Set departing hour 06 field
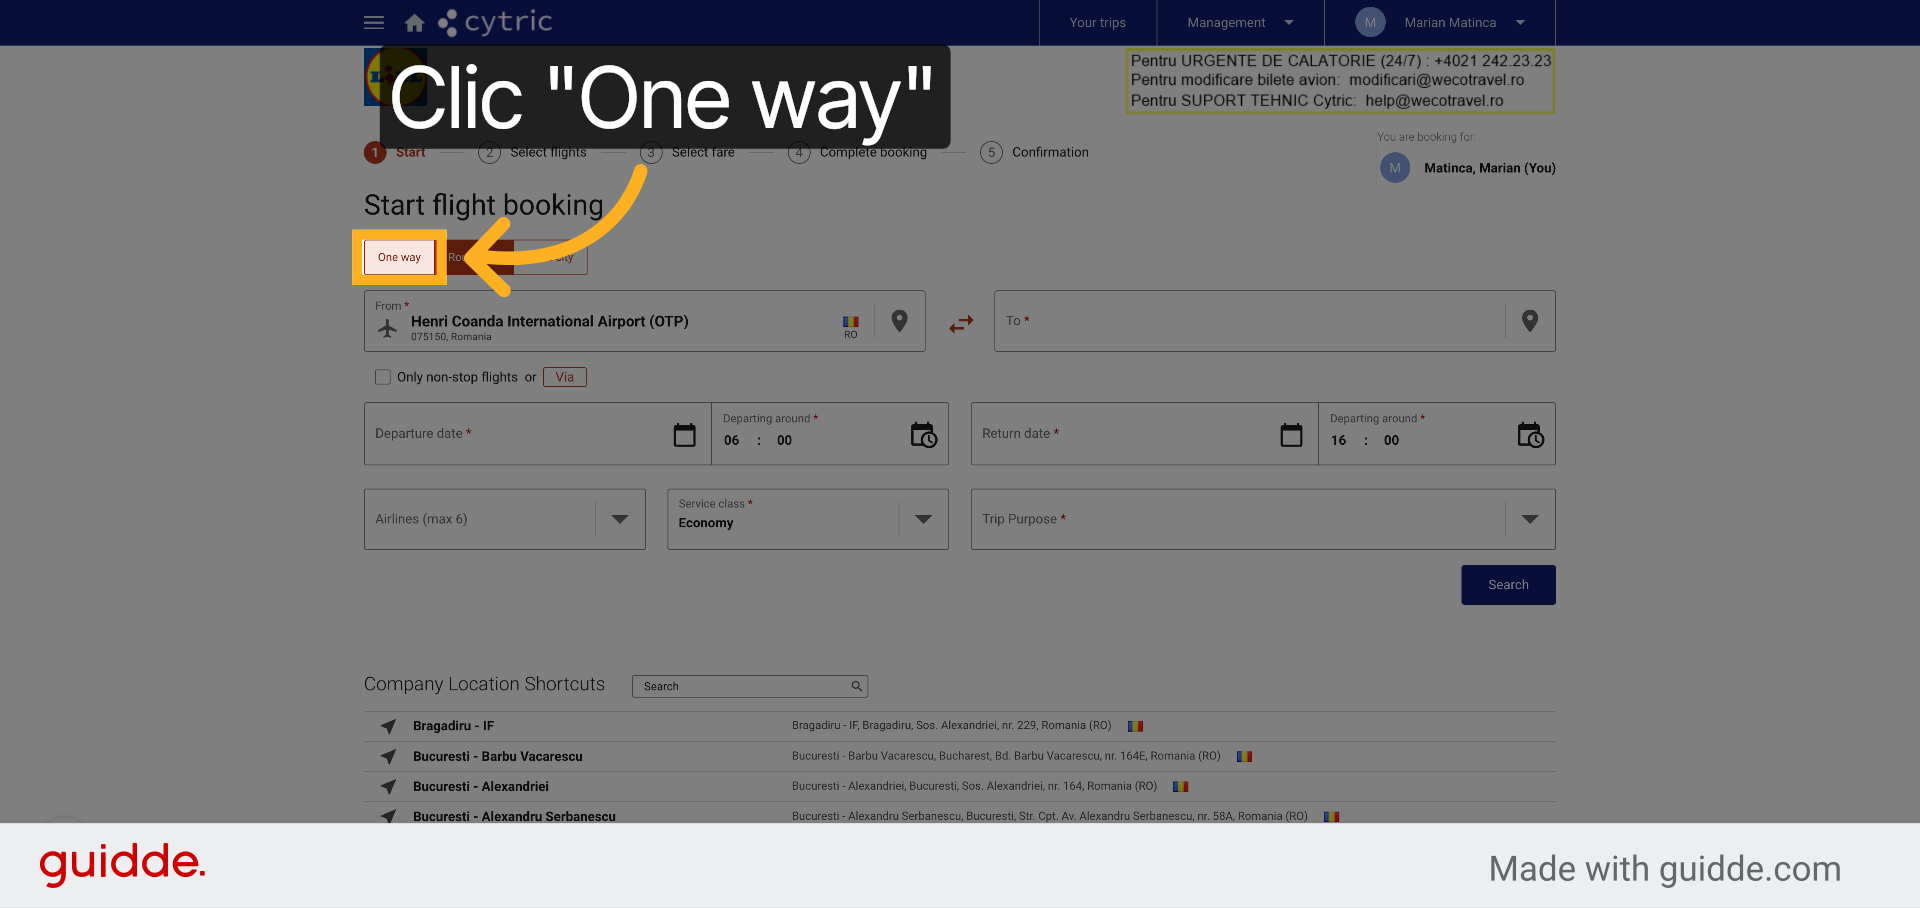Viewport: 1920px width, 908px height. [732, 440]
